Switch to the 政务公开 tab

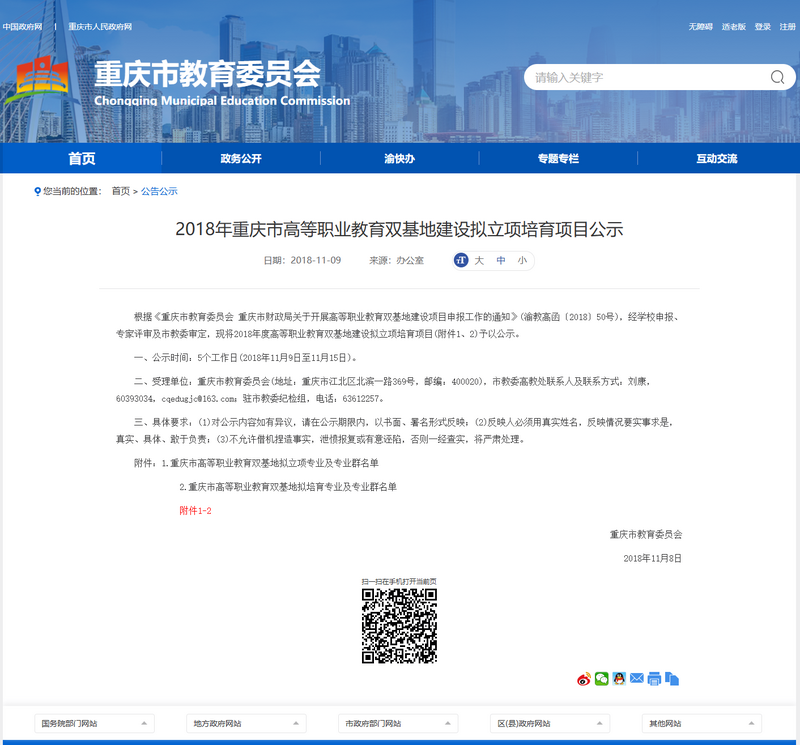(x=240, y=159)
